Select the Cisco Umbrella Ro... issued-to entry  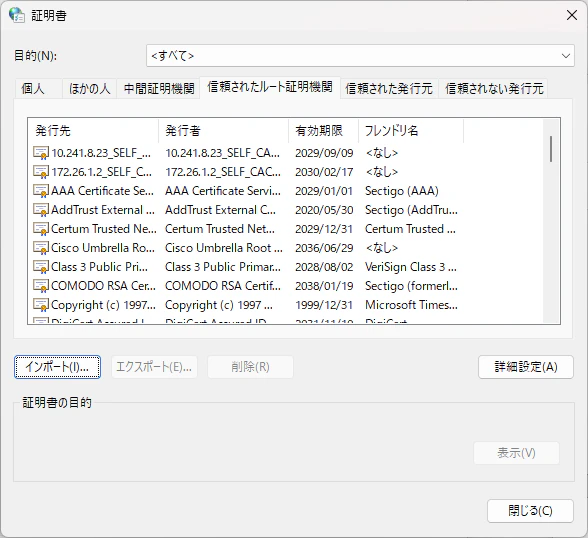[x=103, y=248]
